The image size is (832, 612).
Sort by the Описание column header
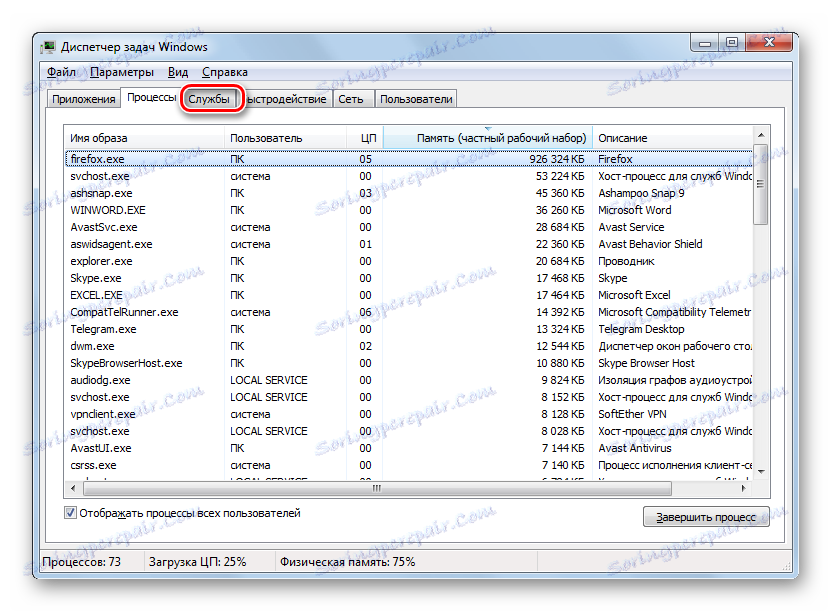click(672, 138)
